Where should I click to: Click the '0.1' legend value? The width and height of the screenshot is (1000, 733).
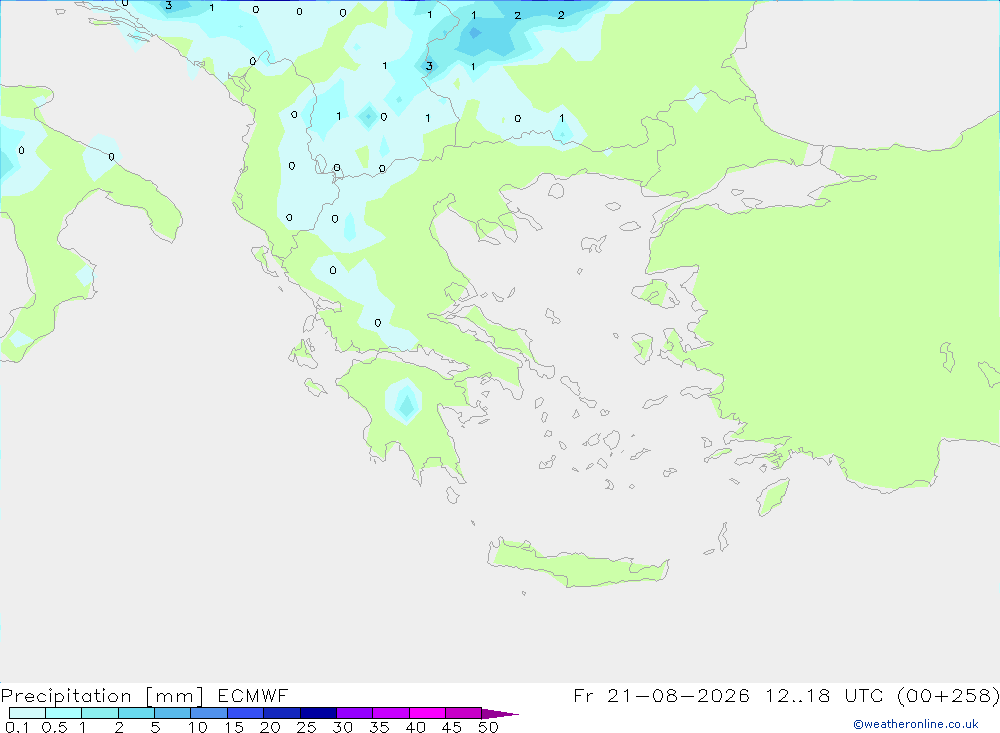tap(17, 727)
